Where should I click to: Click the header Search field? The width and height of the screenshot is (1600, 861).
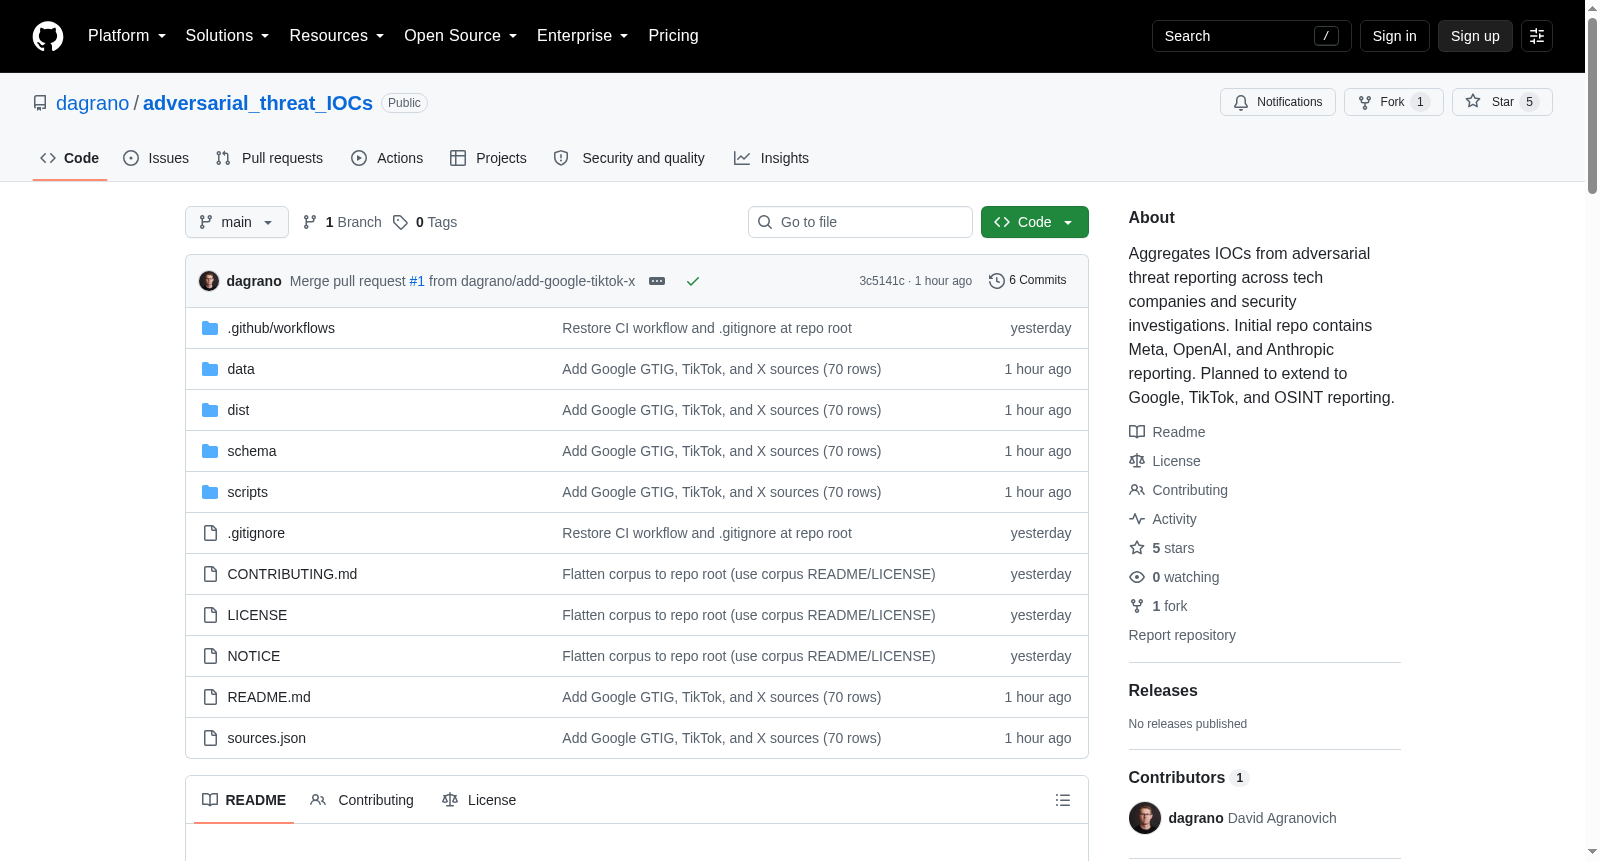[1252, 36]
